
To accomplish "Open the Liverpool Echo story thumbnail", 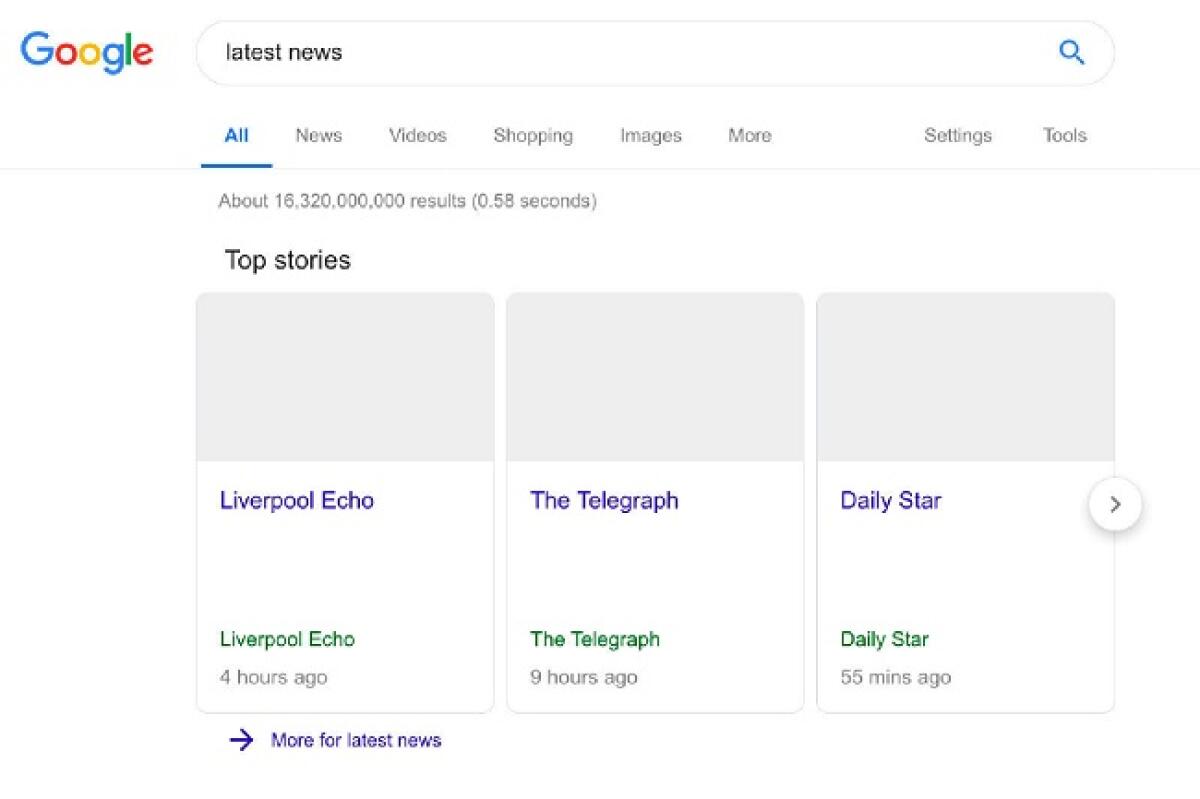I will click(345, 376).
